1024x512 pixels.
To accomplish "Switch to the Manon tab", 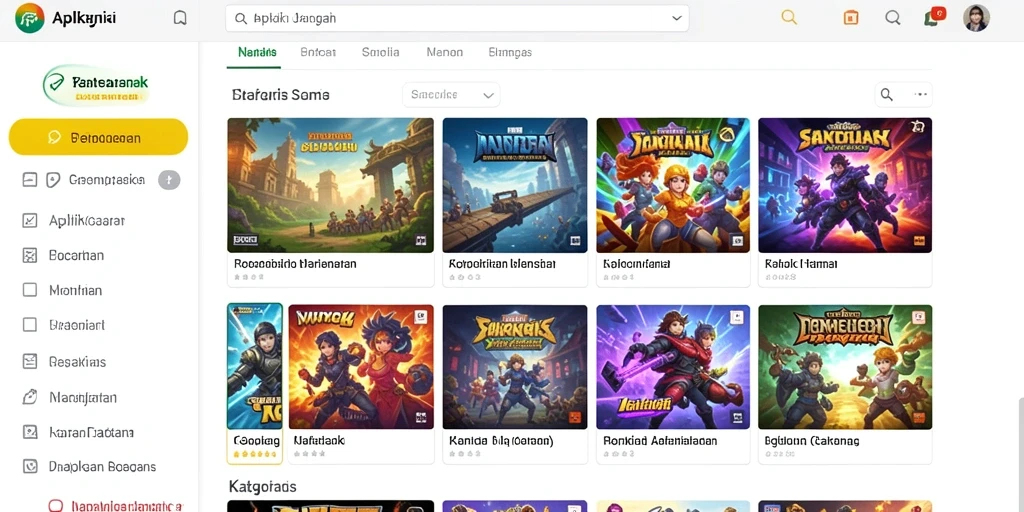I will 445,52.
